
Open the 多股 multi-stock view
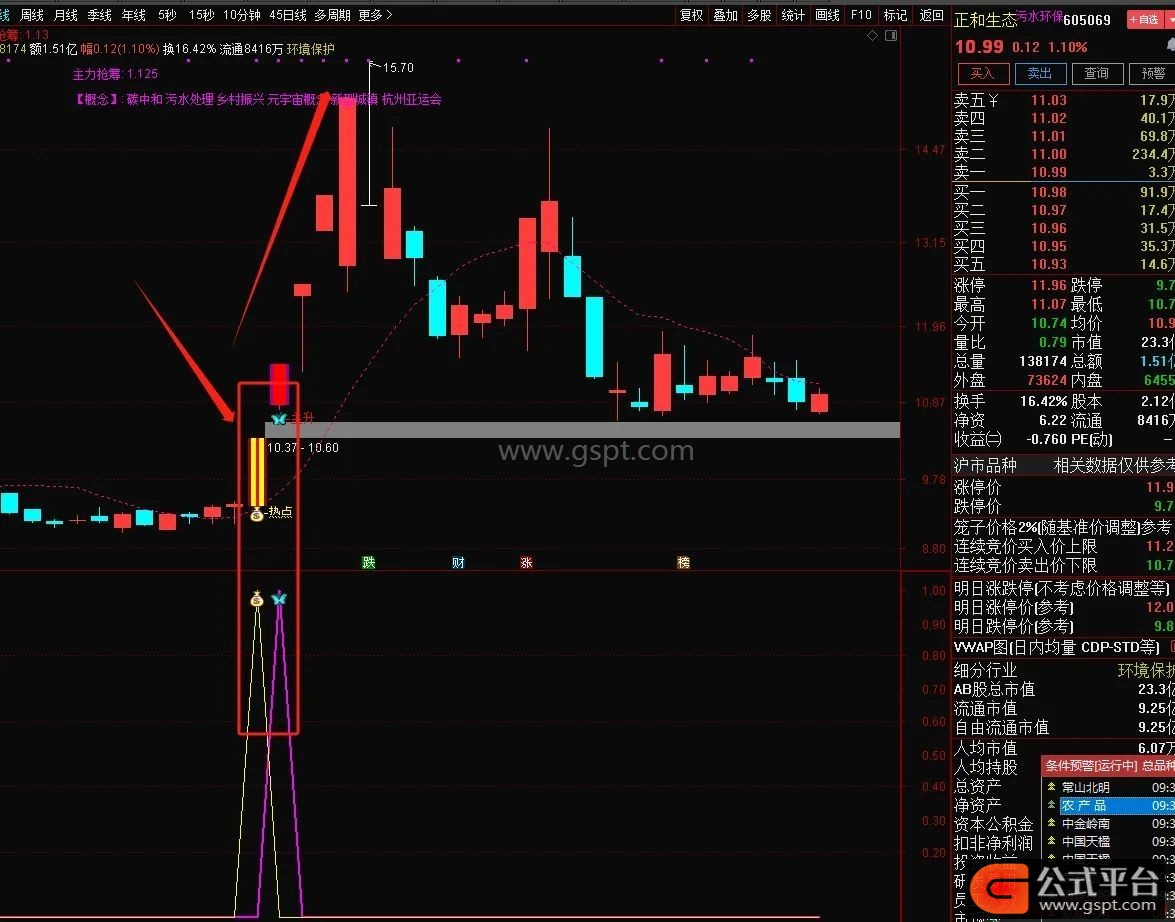point(759,15)
